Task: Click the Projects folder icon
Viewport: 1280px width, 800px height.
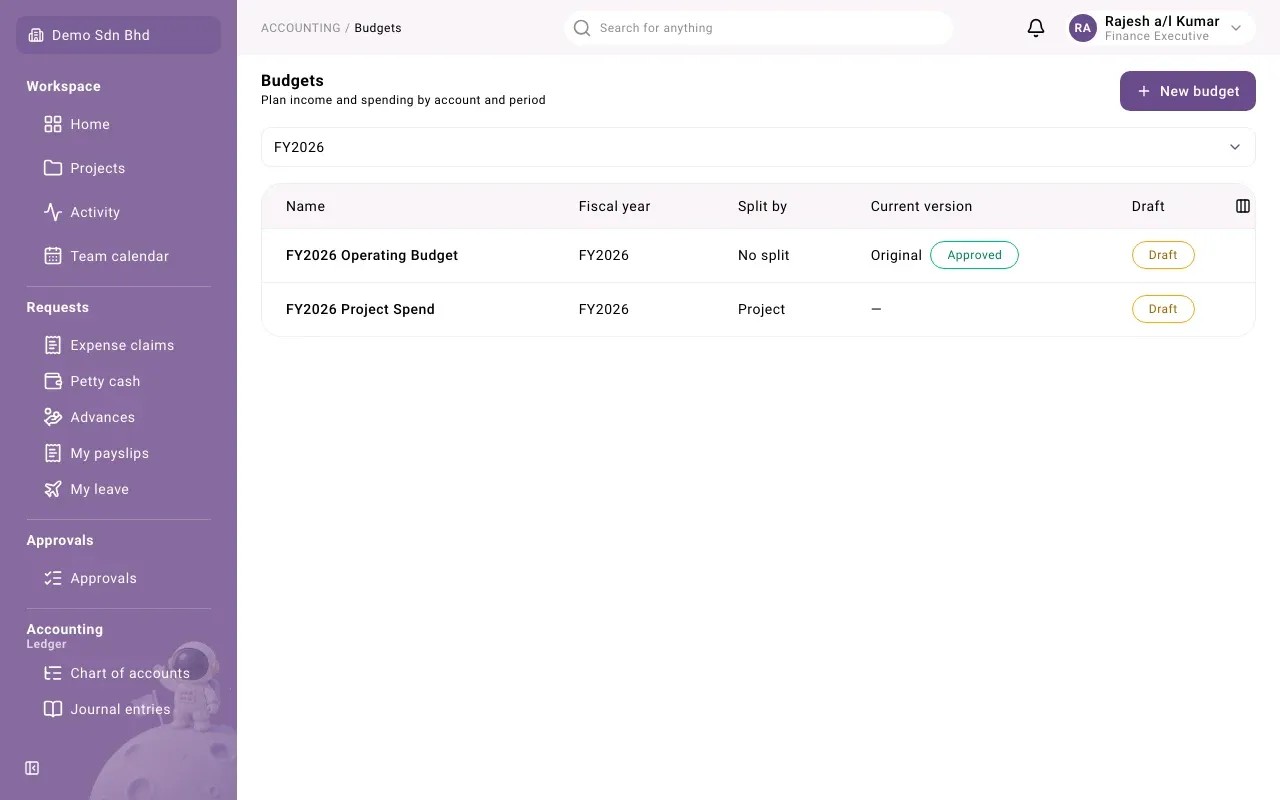Action: click(x=53, y=168)
